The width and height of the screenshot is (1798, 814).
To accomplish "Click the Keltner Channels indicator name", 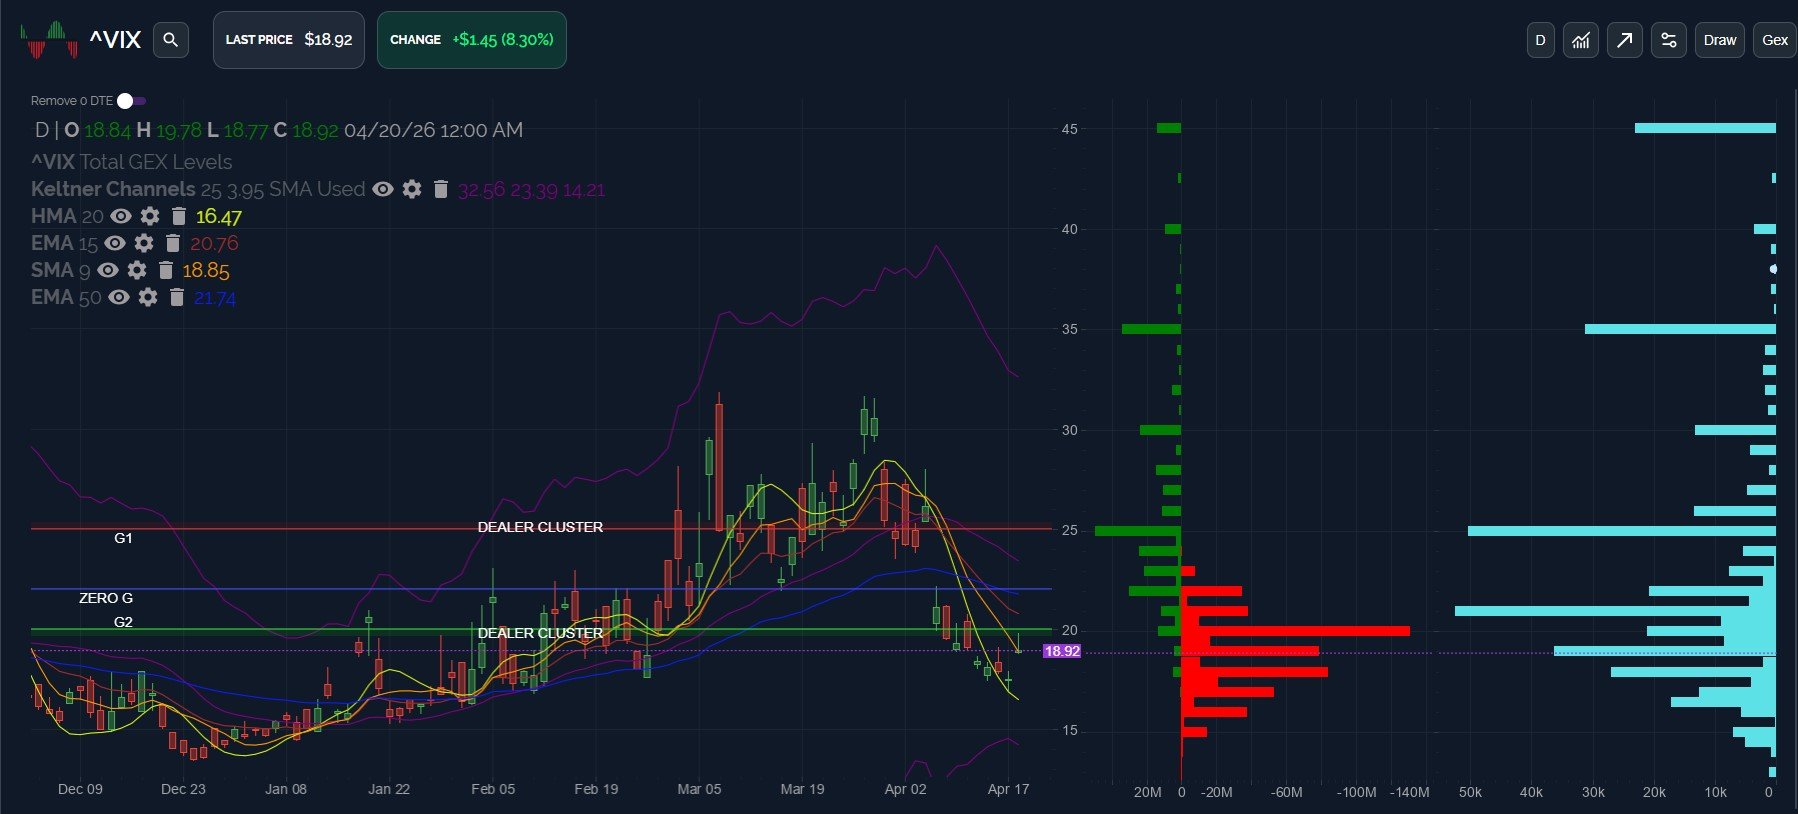I will tap(113, 189).
